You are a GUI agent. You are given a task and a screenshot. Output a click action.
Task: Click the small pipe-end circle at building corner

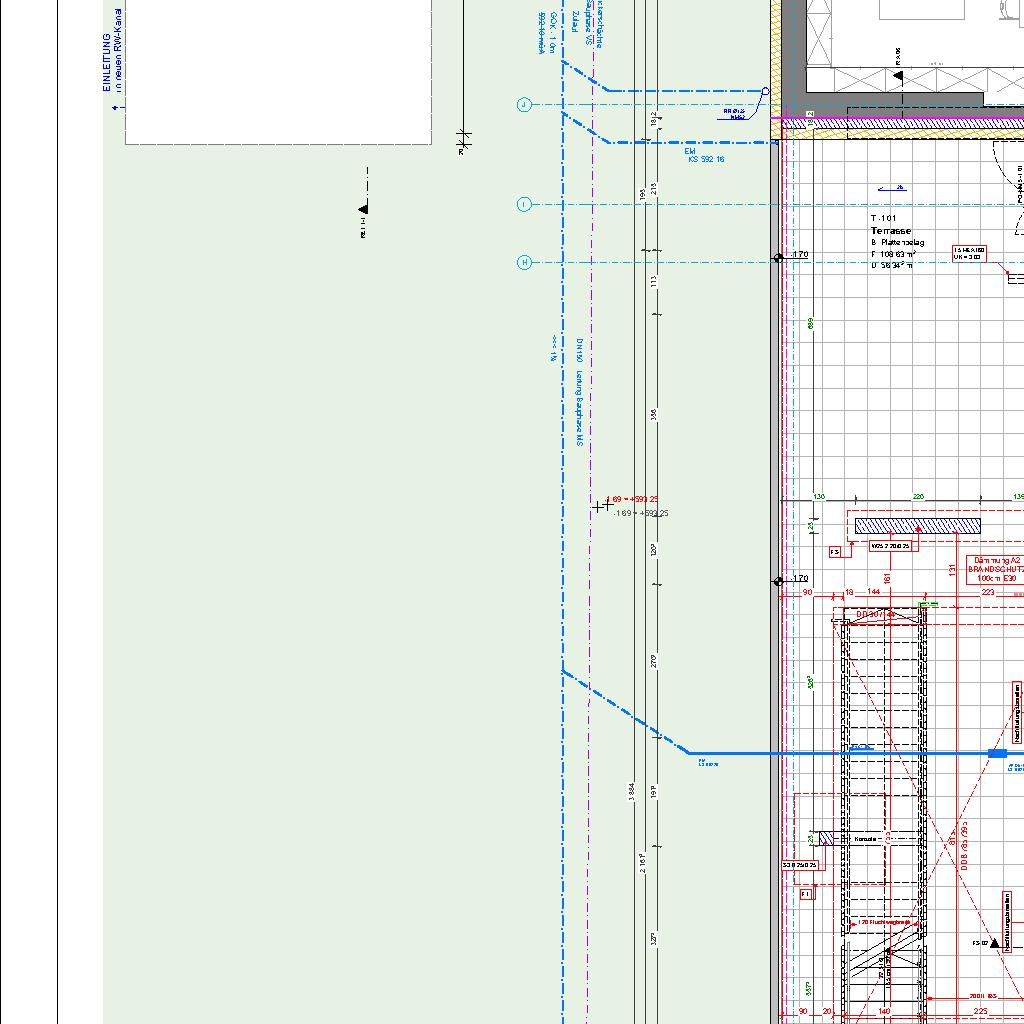point(766,91)
